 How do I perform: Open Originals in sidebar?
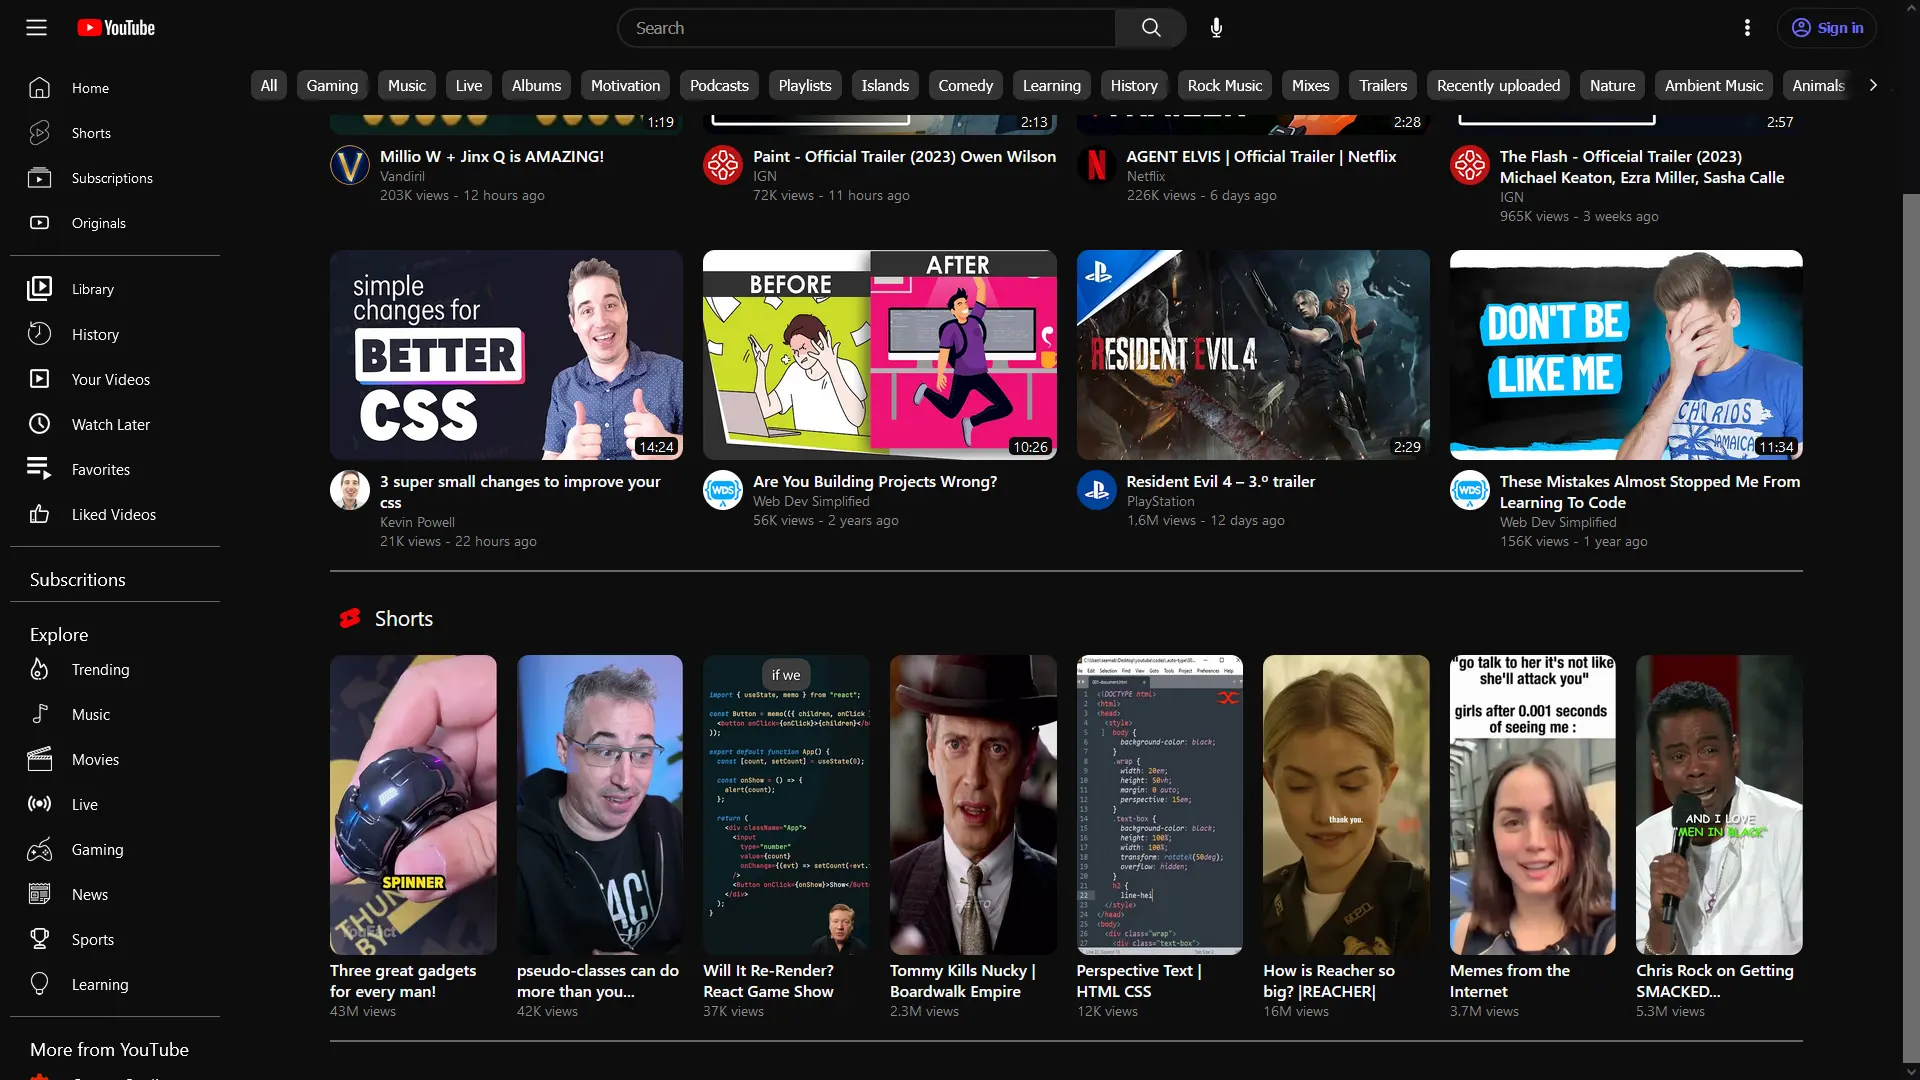(115, 223)
